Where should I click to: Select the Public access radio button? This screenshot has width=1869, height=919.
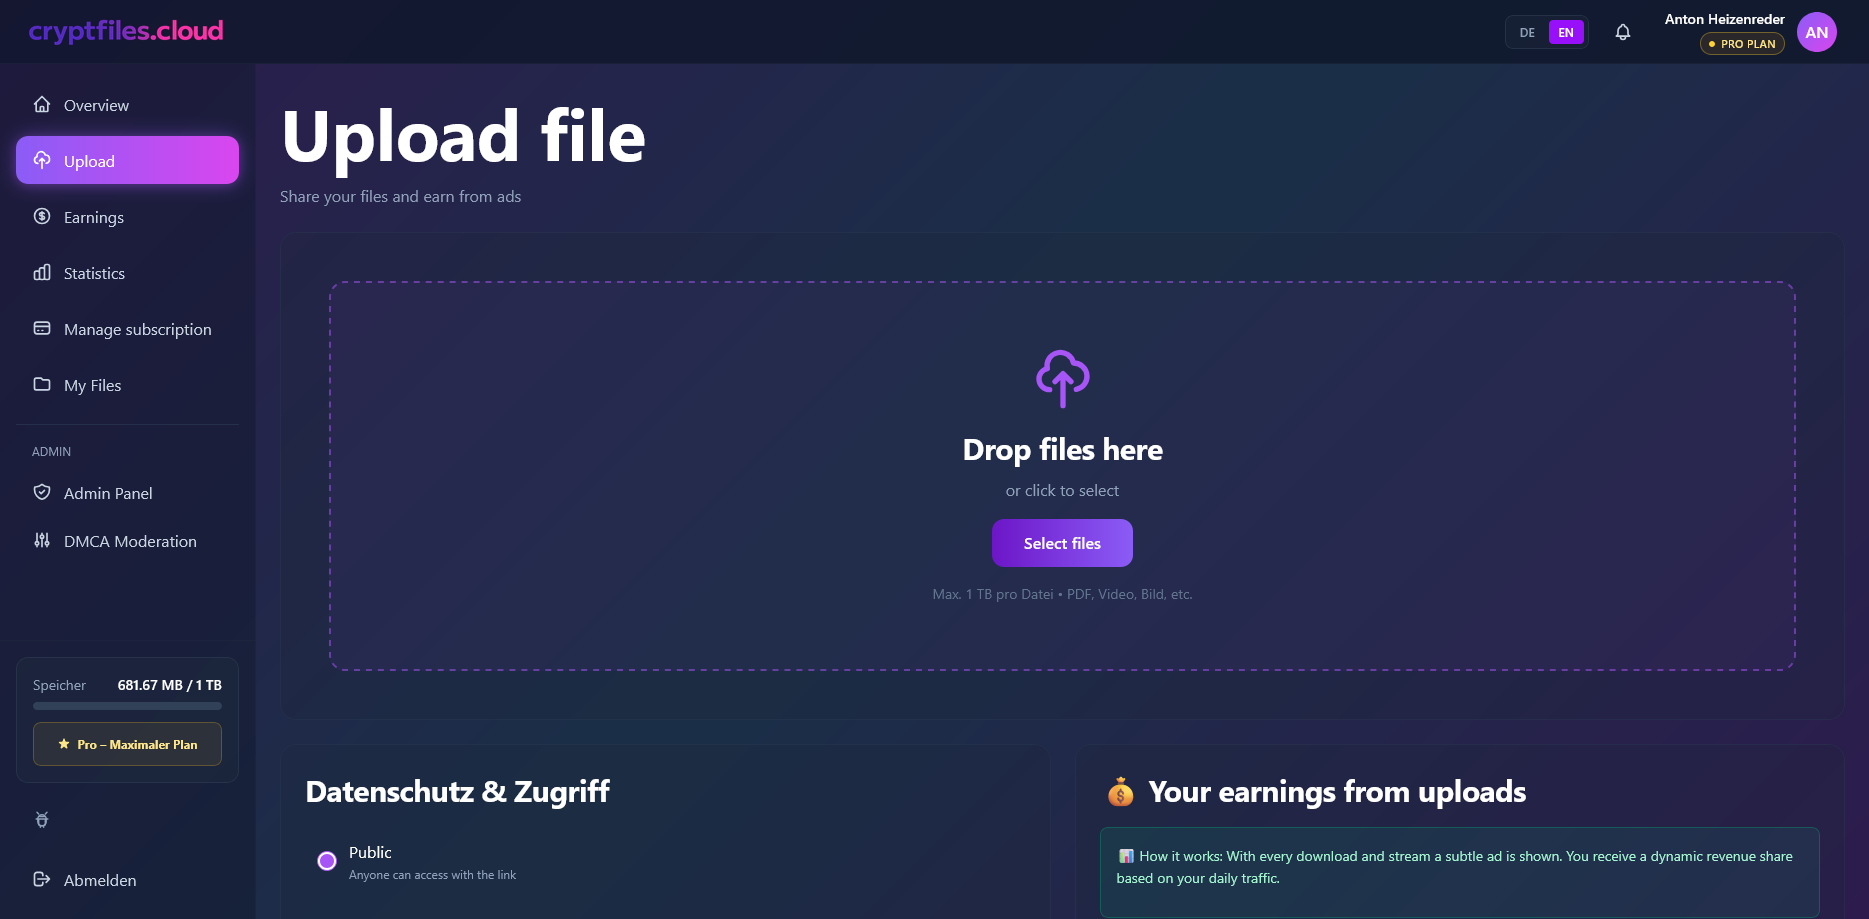tap(326, 860)
